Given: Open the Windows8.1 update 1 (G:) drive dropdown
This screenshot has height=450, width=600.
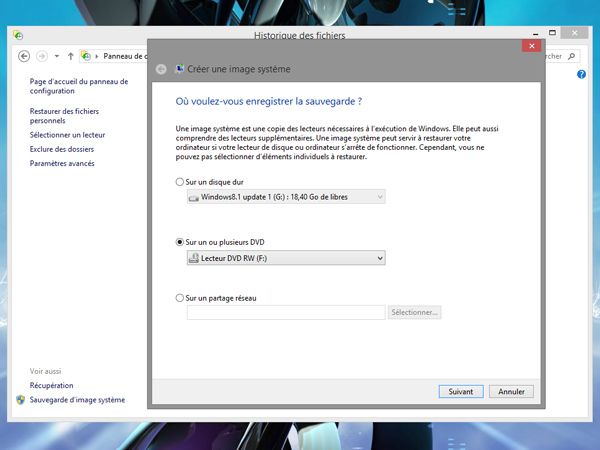Looking at the screenshot, I should (286, 197).
